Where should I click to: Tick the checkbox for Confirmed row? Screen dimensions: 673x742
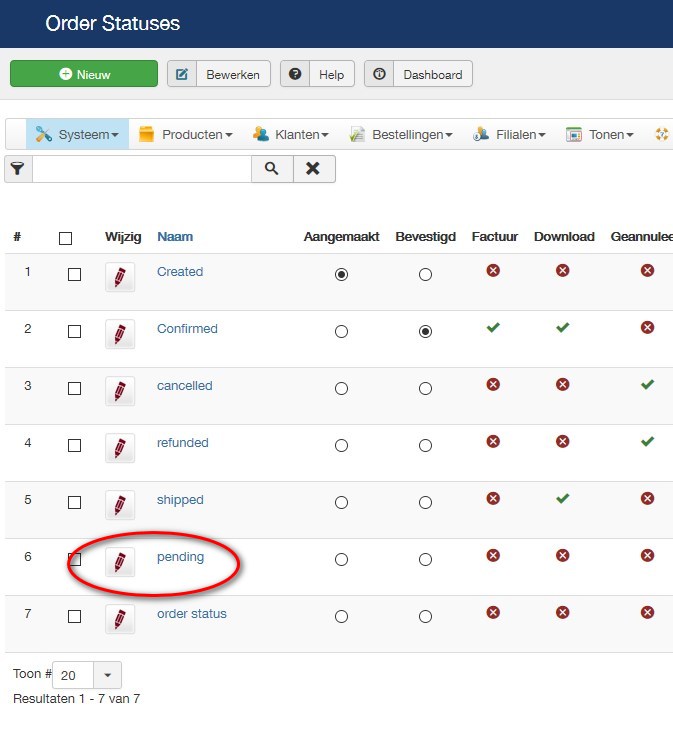[74, 331]
